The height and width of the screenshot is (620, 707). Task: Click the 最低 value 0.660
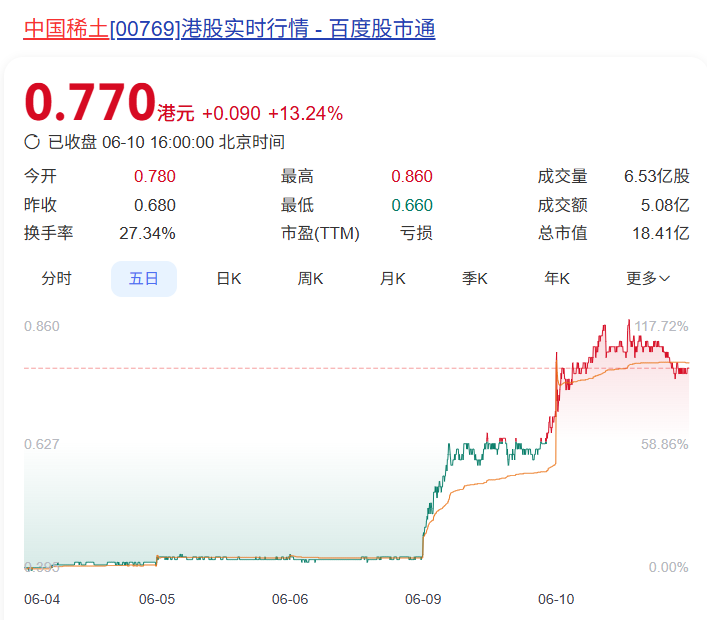[x=411, y=205]
